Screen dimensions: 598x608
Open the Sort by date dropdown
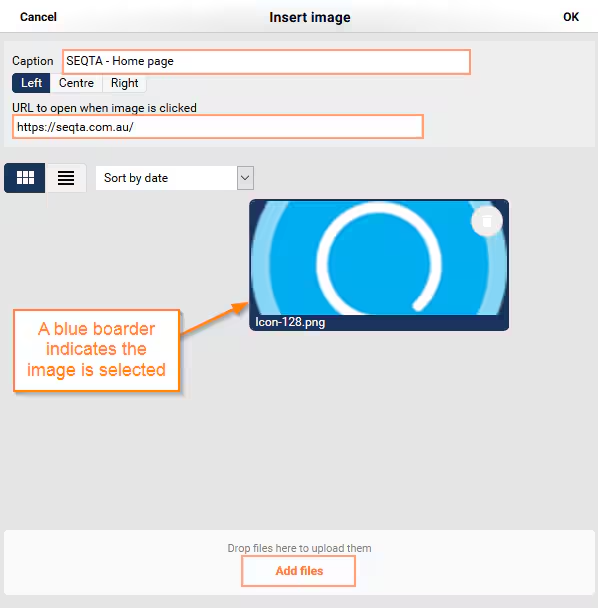[x=175, y=178]
